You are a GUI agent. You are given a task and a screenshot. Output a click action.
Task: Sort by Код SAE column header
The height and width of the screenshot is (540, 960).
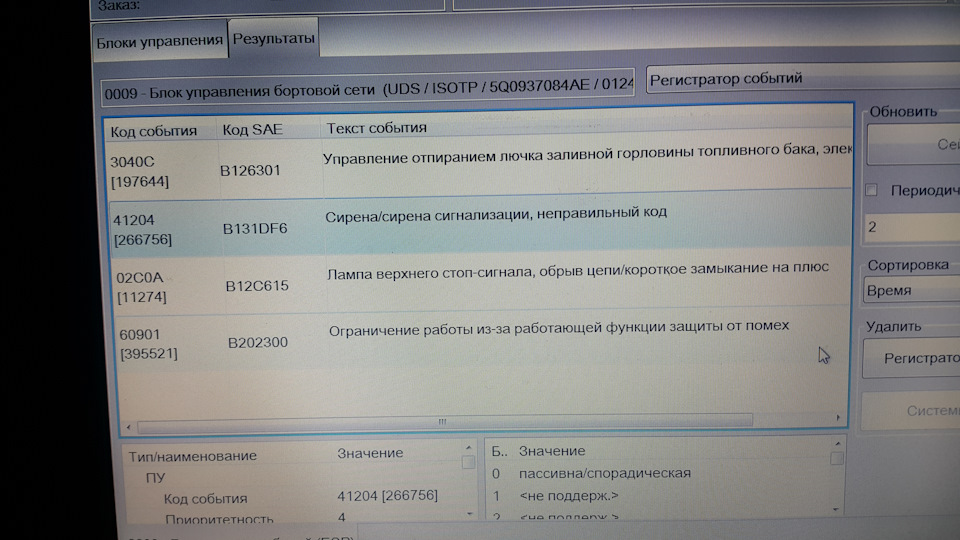point(252,130)
